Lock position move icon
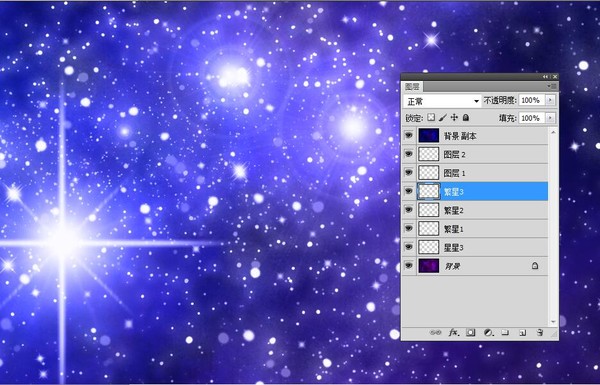Screen dimensions: 600x385 (x=454, y=117)
